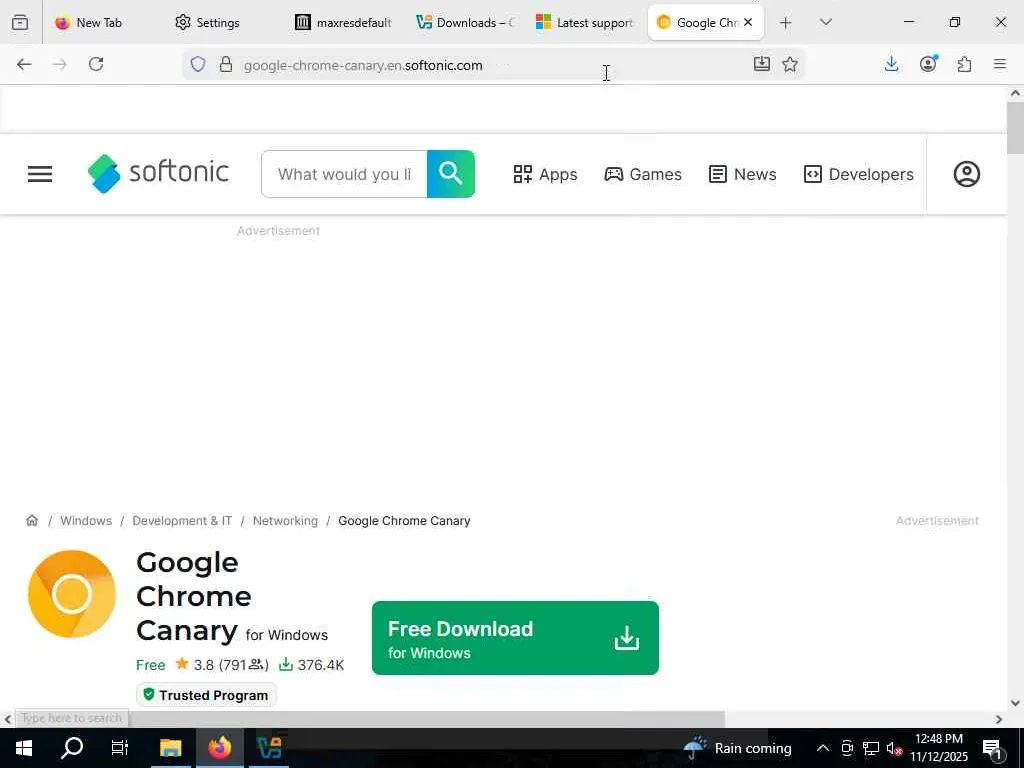Go back to previous page
Image resolution: width=1024 pixels, height=768 pixels.
point(24,64)
